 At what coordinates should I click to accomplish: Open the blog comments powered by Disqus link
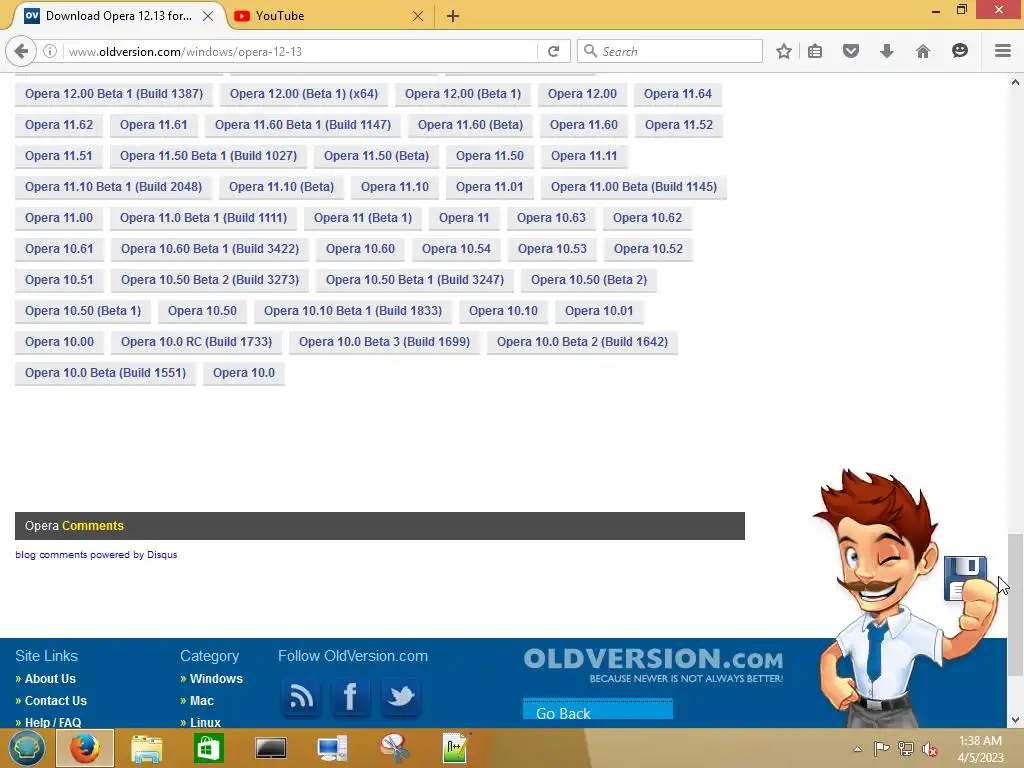pyautogui.click(x=97, y=555)
